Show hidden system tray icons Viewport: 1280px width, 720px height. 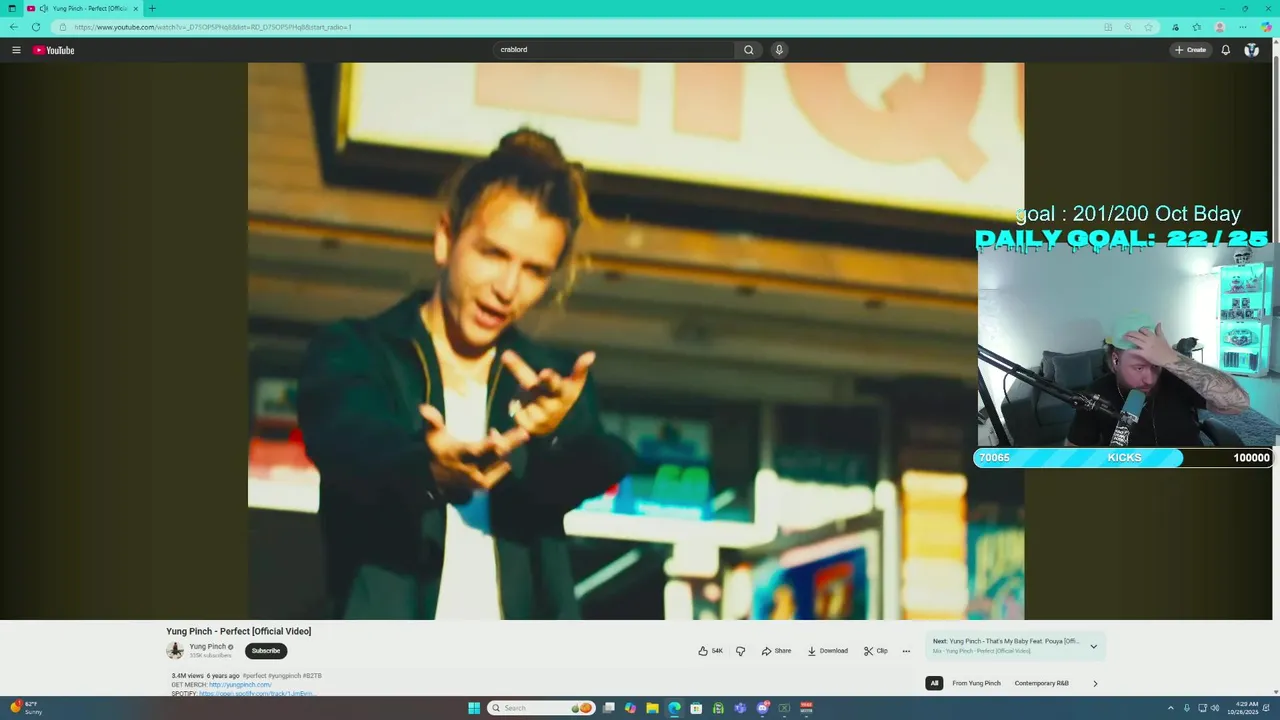tap(1170, 708)
